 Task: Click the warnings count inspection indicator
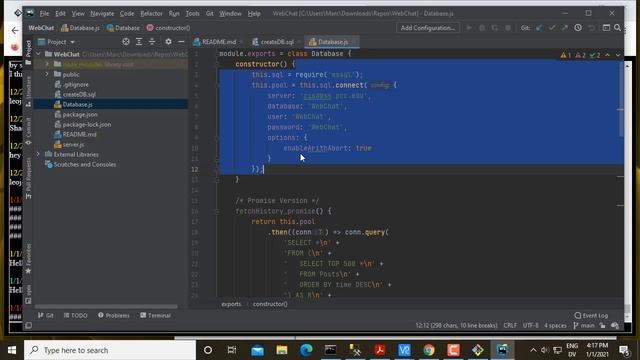566,55
